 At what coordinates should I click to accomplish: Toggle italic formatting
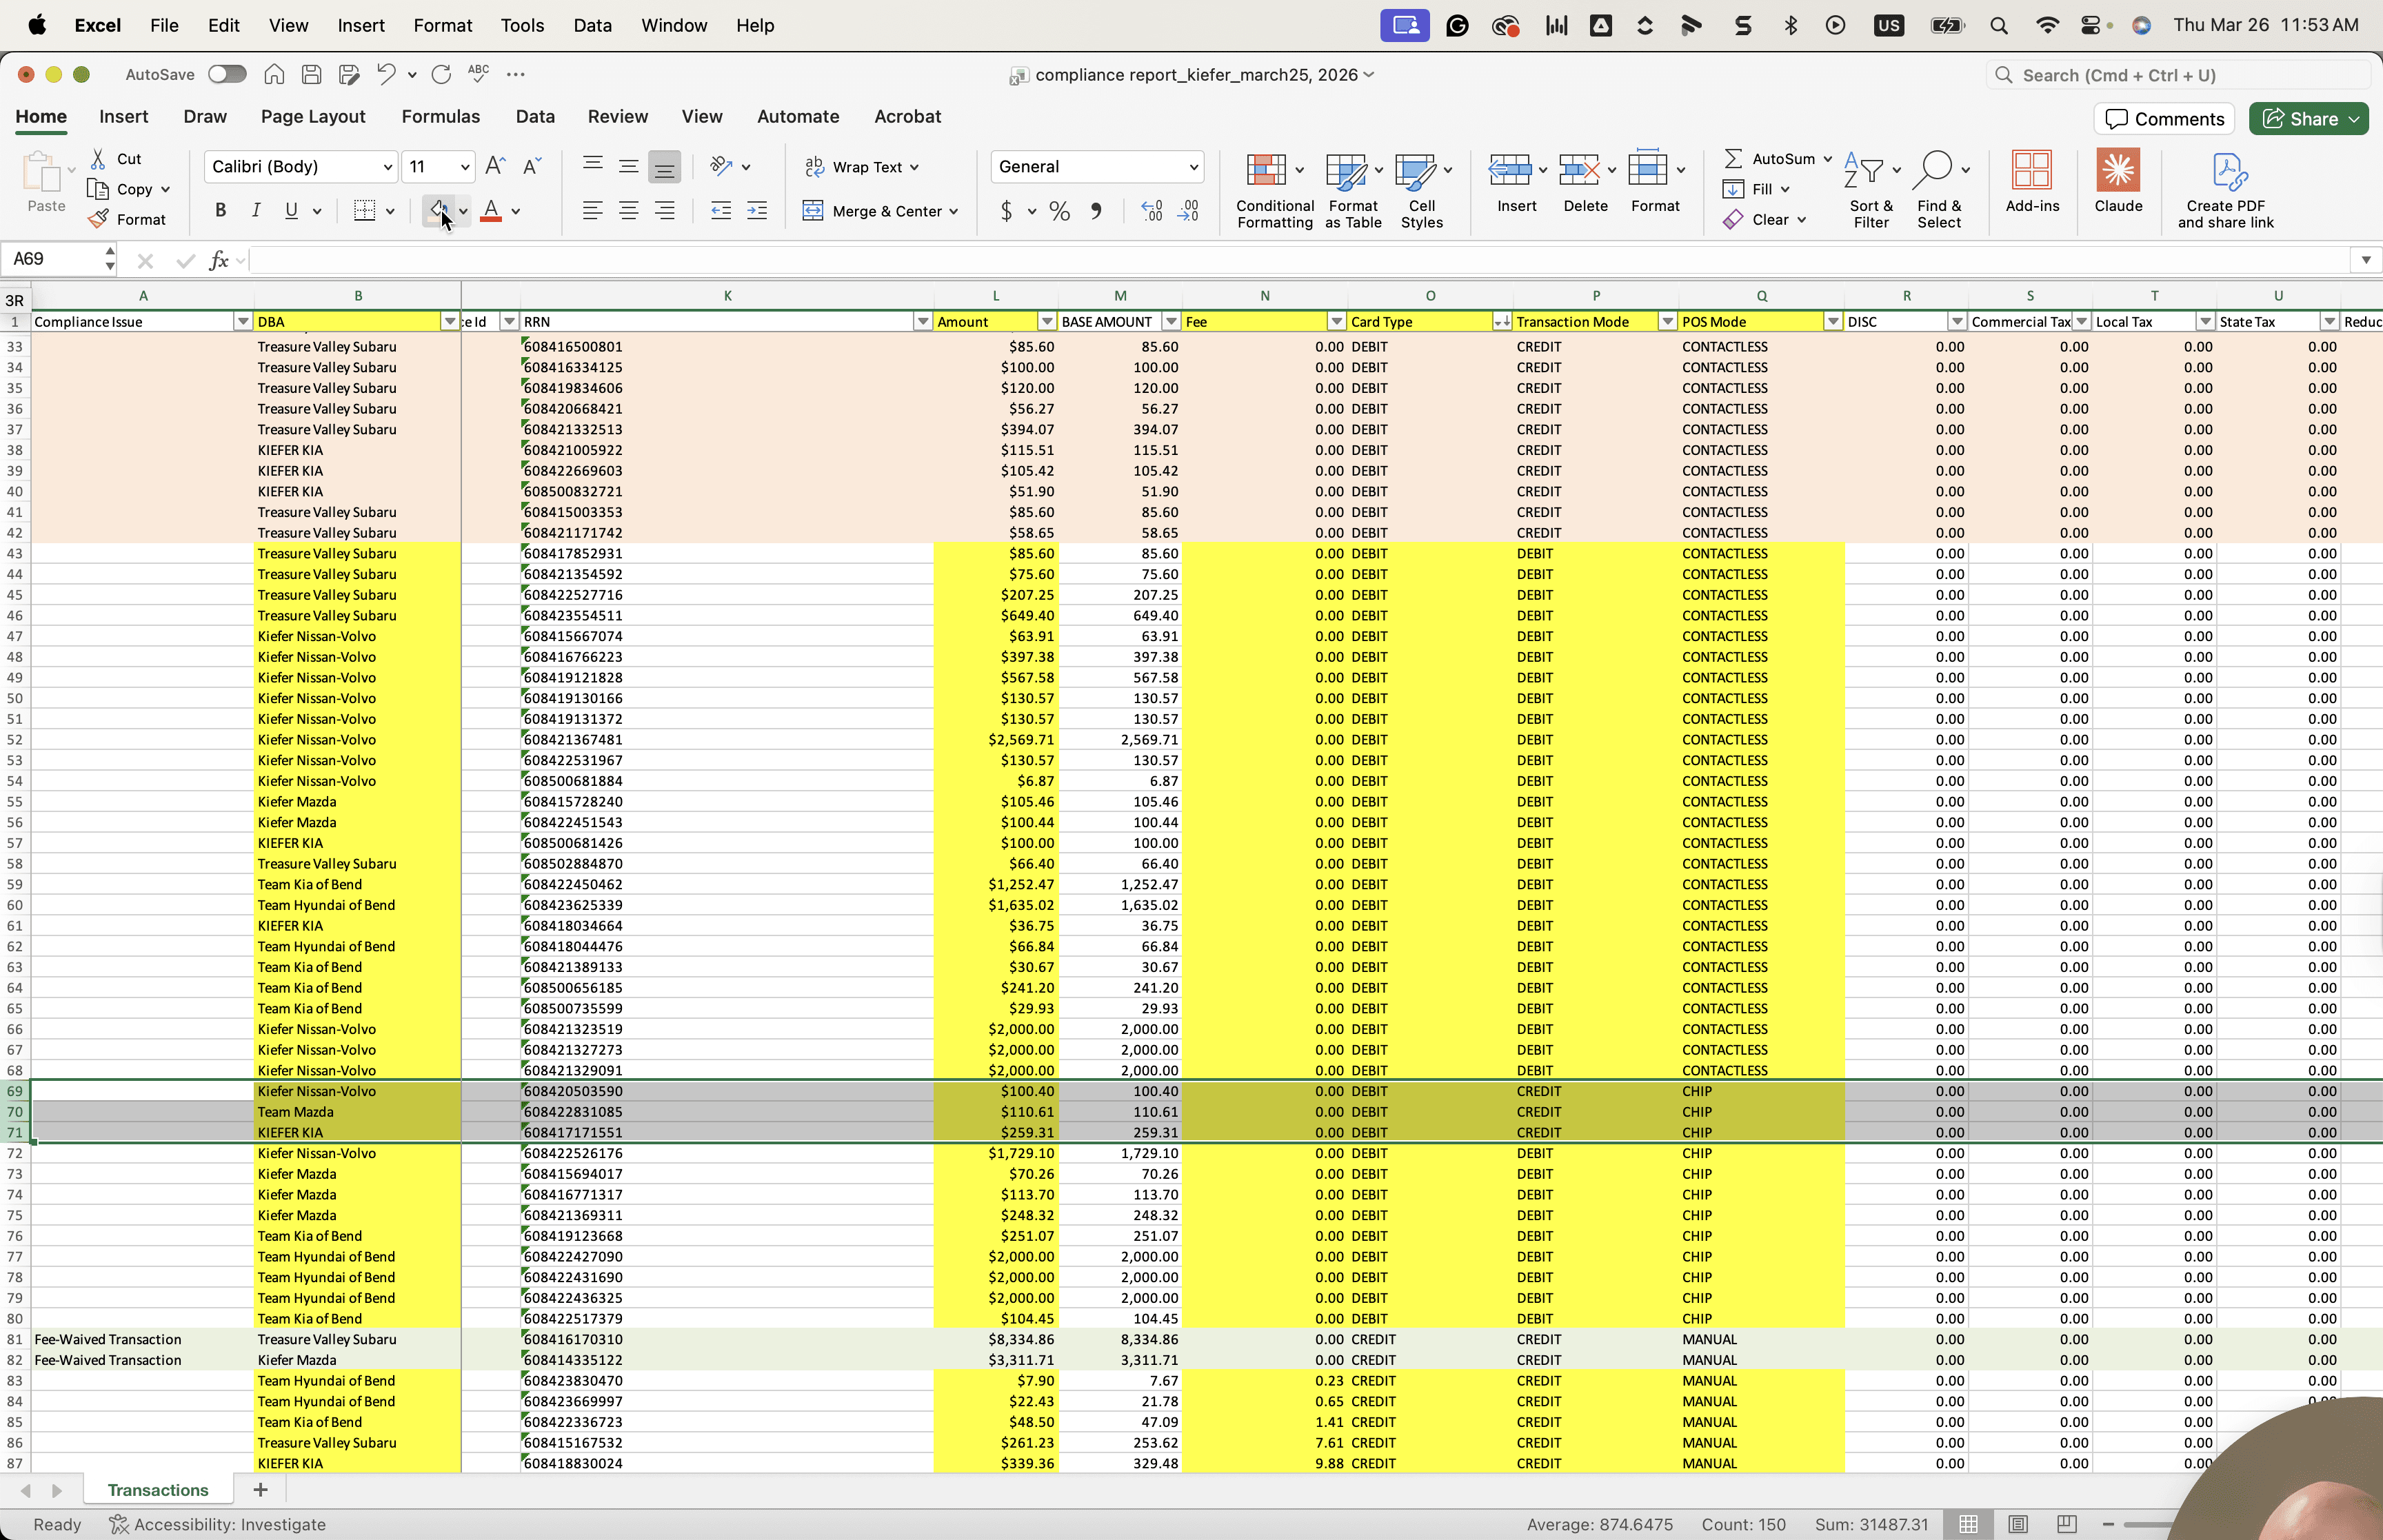coord(256,210)
